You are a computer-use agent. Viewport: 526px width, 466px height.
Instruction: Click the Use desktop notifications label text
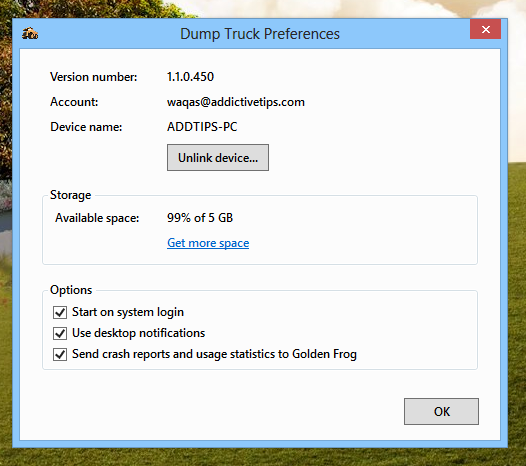[139, 333]
